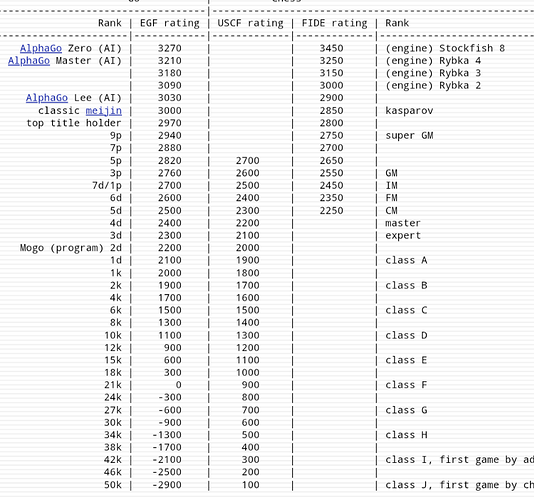
Task: Click the 'kasparov' rank text
Action: point(409,111)
